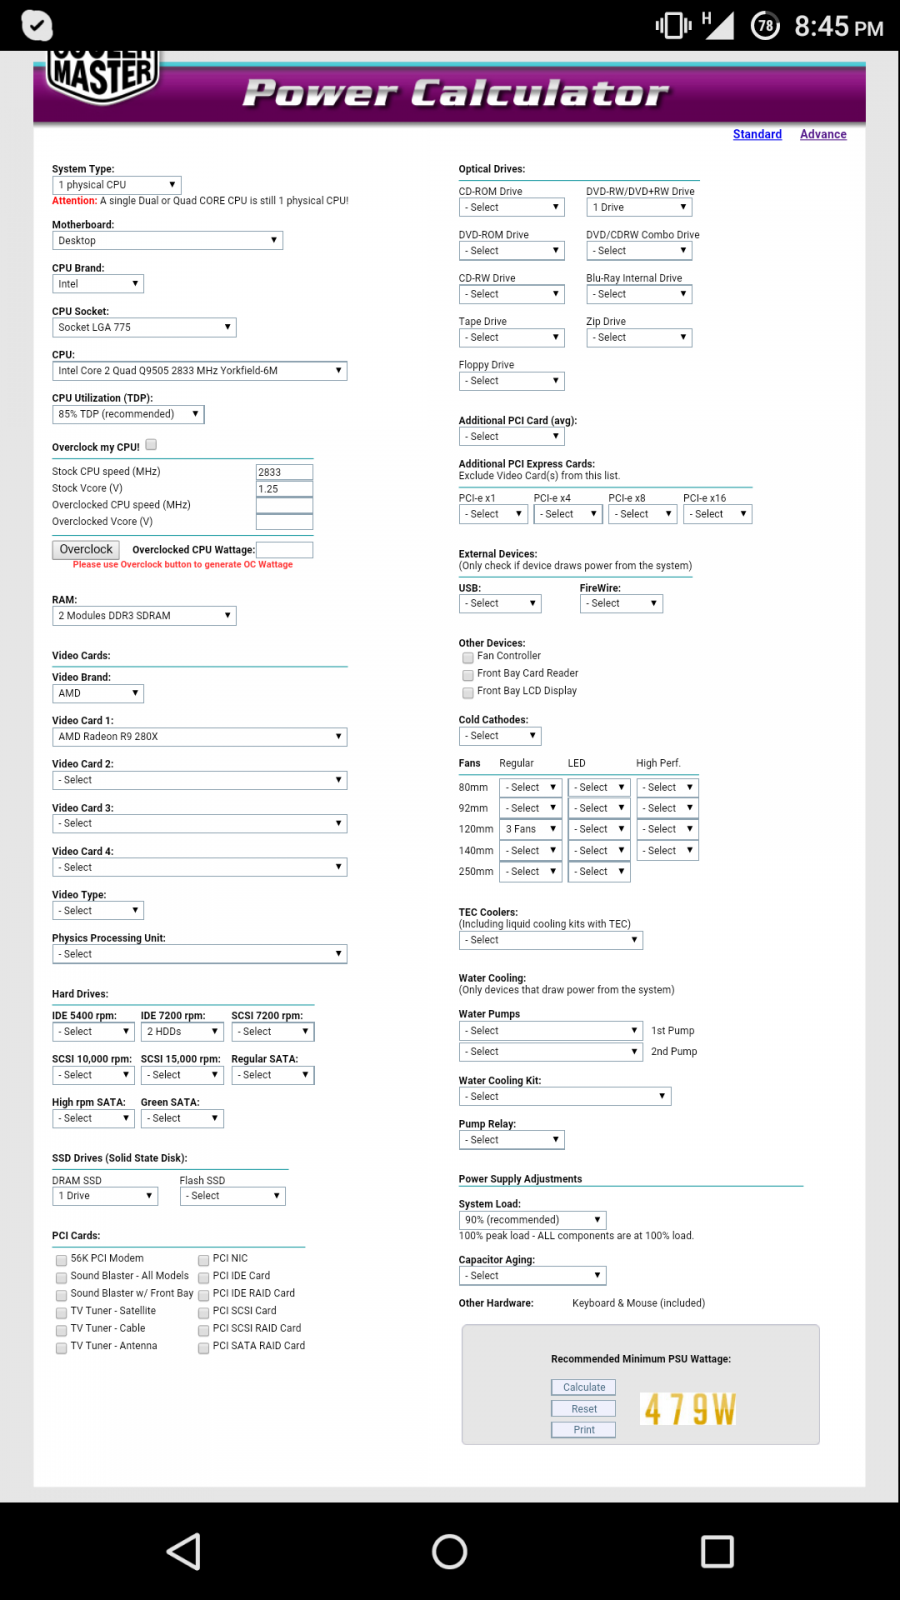This screenshot has width=900, height=1600.
Task: Click the Print button
Action: [x=584, y=1430]
